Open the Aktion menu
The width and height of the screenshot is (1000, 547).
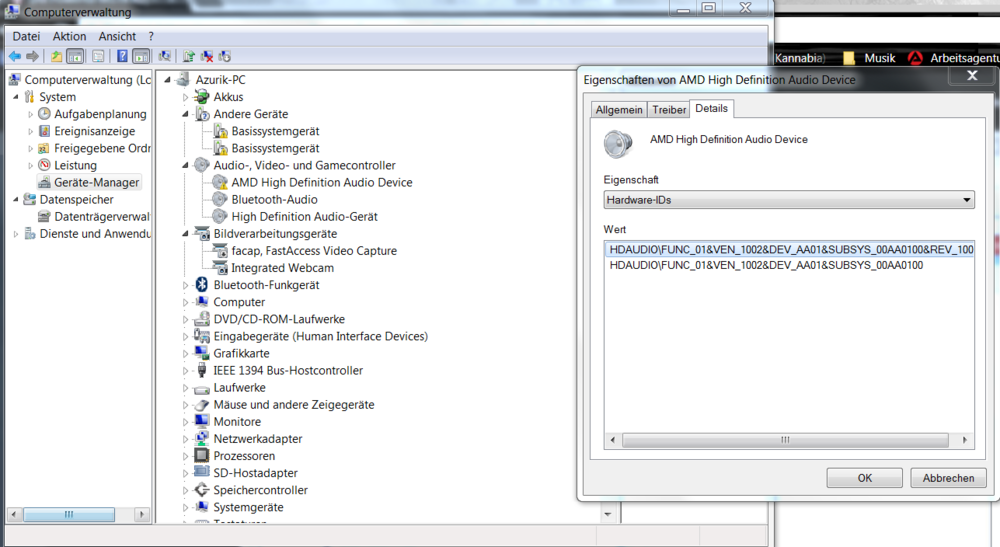tap(69, 36)
